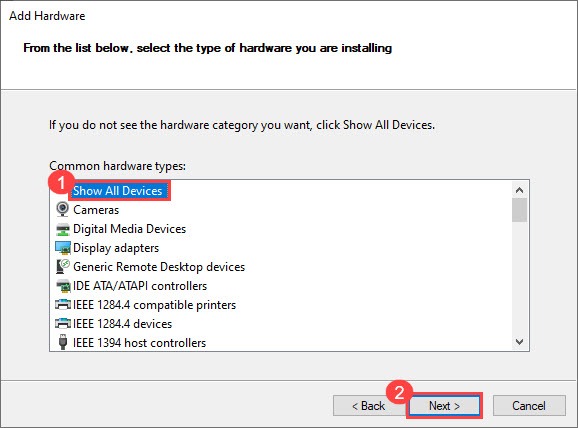Click the list scroll down arrow
Screen dimensions: 578x428
pyautogui.click(x=519, y=342)
